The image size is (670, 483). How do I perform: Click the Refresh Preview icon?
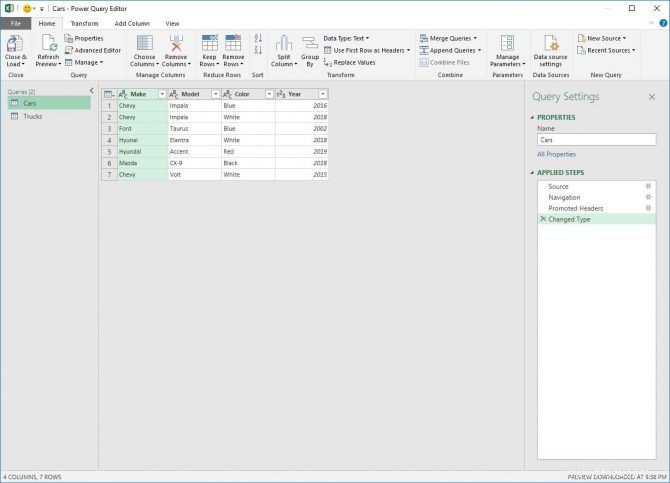tap(48, 44)
